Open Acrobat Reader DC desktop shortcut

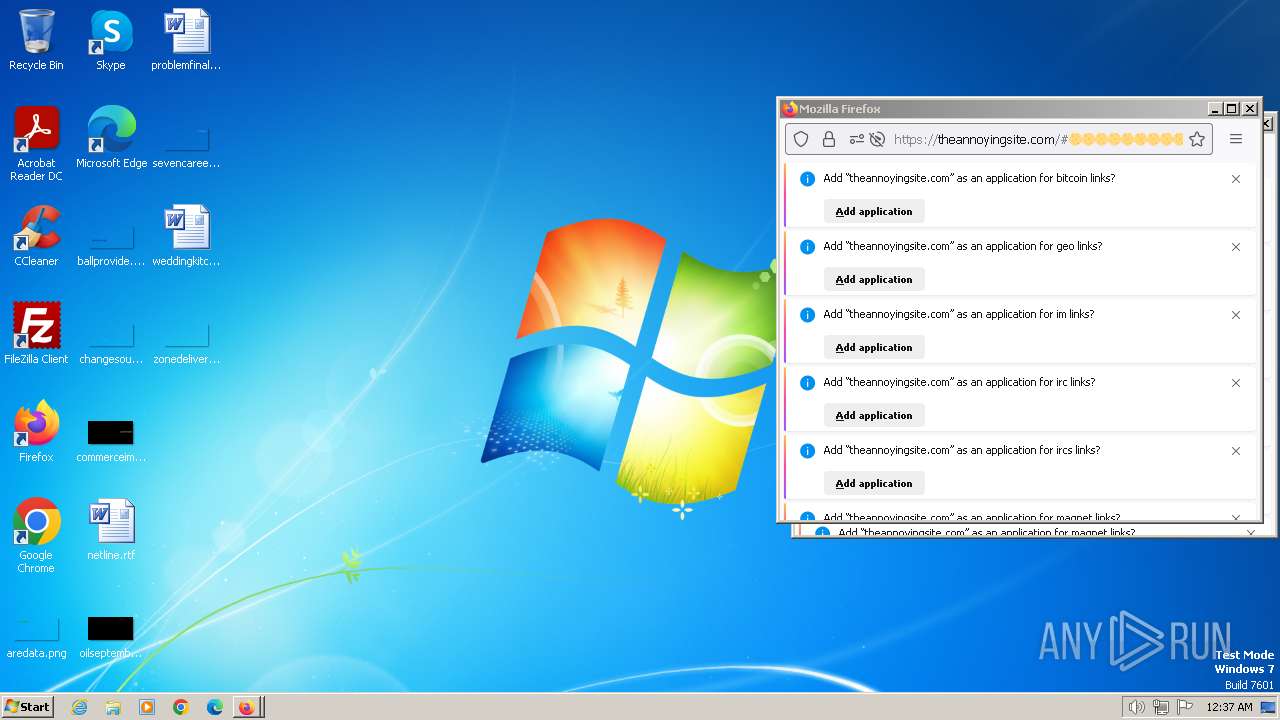(x=36, y=144)
